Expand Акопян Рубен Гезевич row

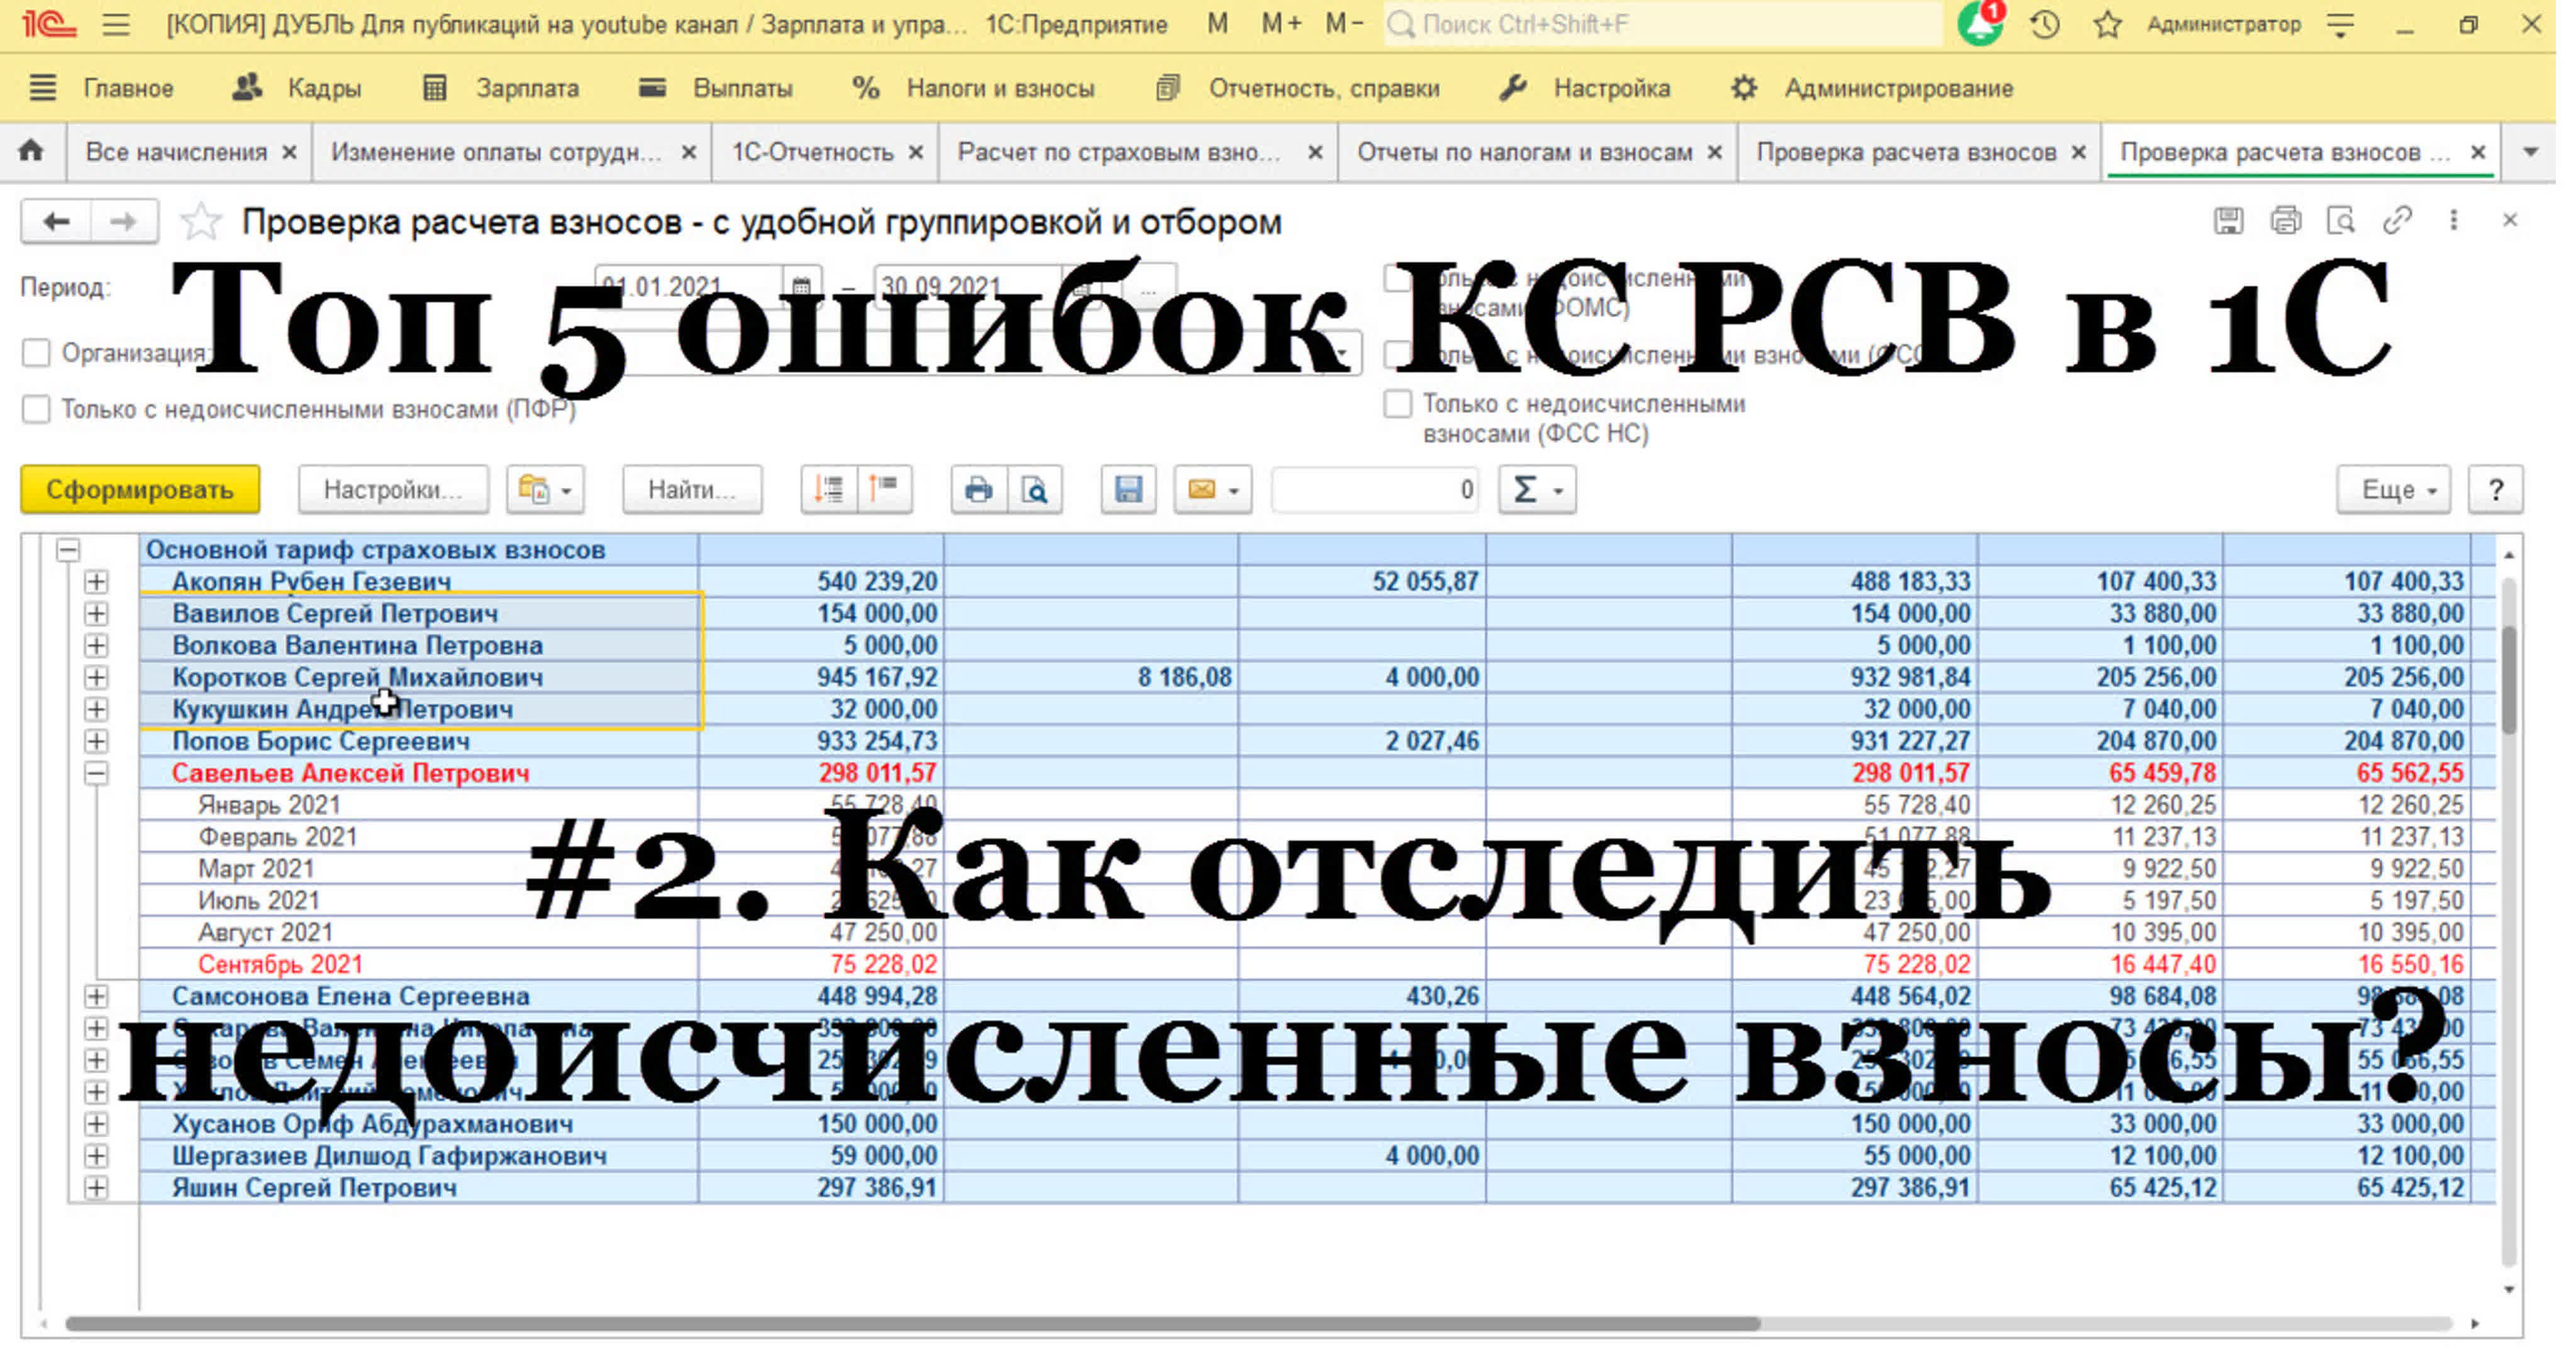96,582
